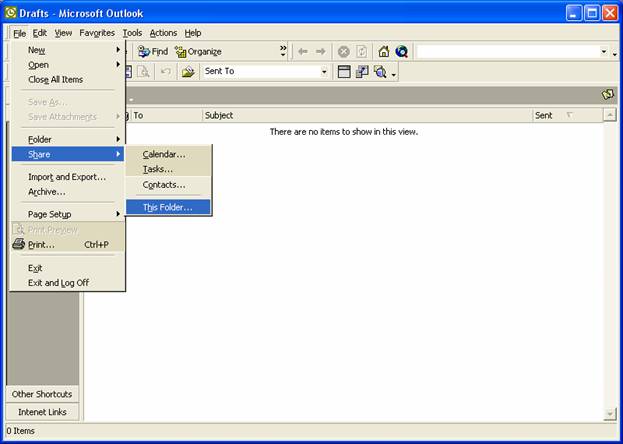Open the Organize pane button

198,52
